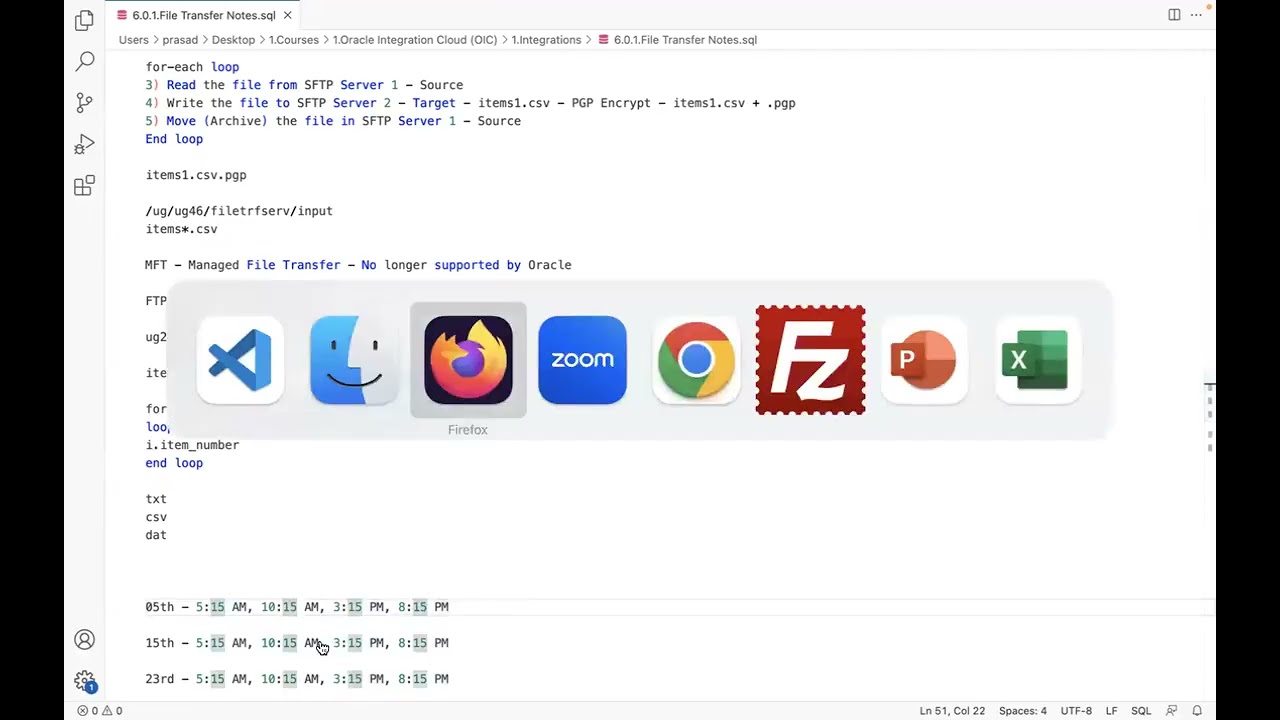Click Ln 51, Col 22 in status bar
The image size is (1280, 720).
tap(952, 711)
